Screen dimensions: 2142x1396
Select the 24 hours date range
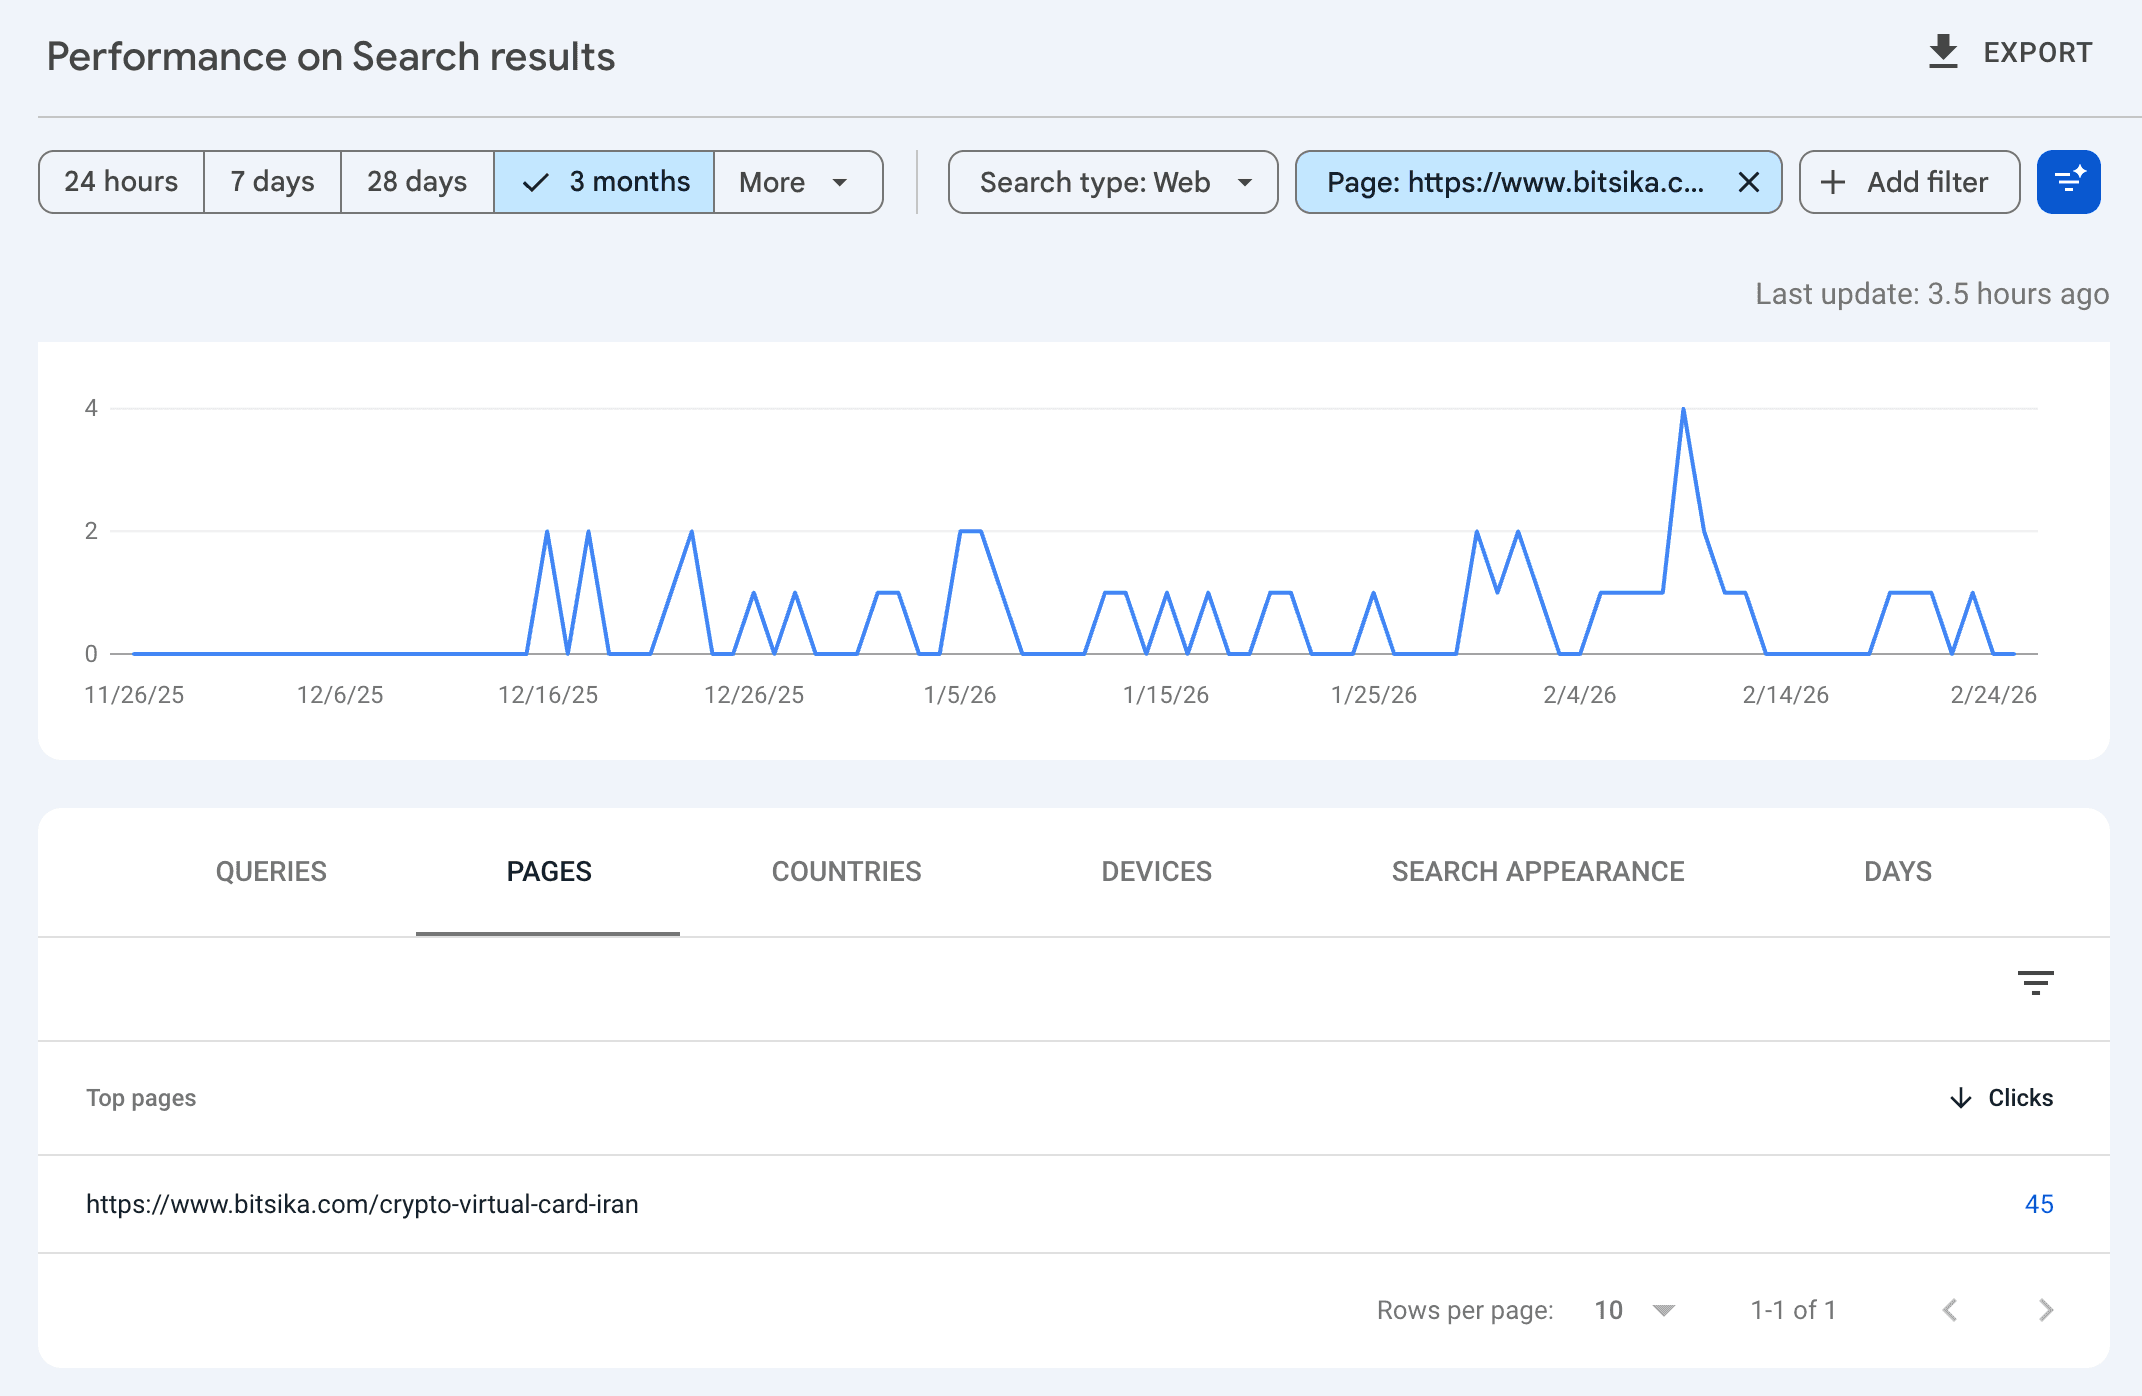[x=120, y=182]
